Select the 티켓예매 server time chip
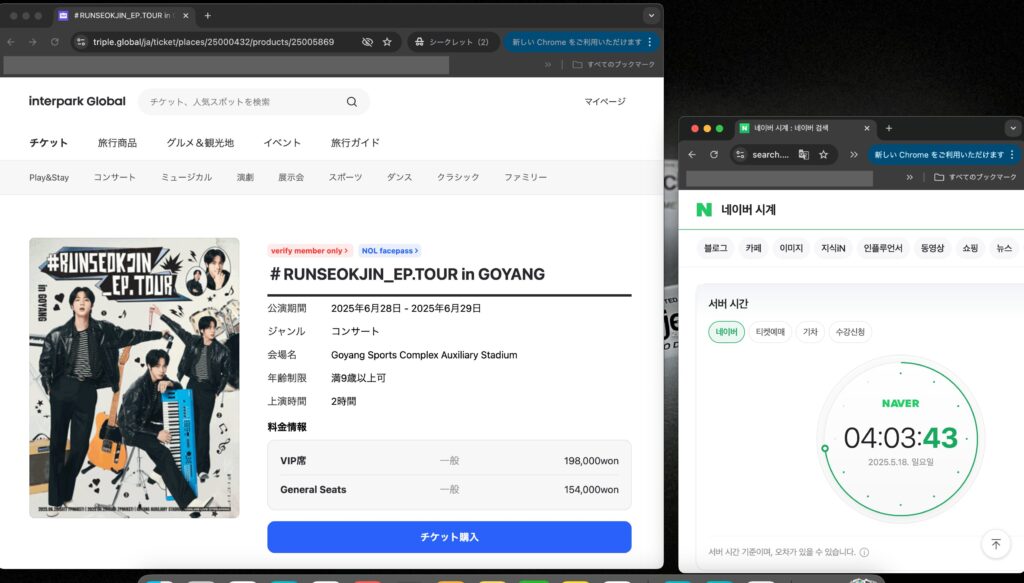Screen dimensions: 1024x583 (770, 332)
